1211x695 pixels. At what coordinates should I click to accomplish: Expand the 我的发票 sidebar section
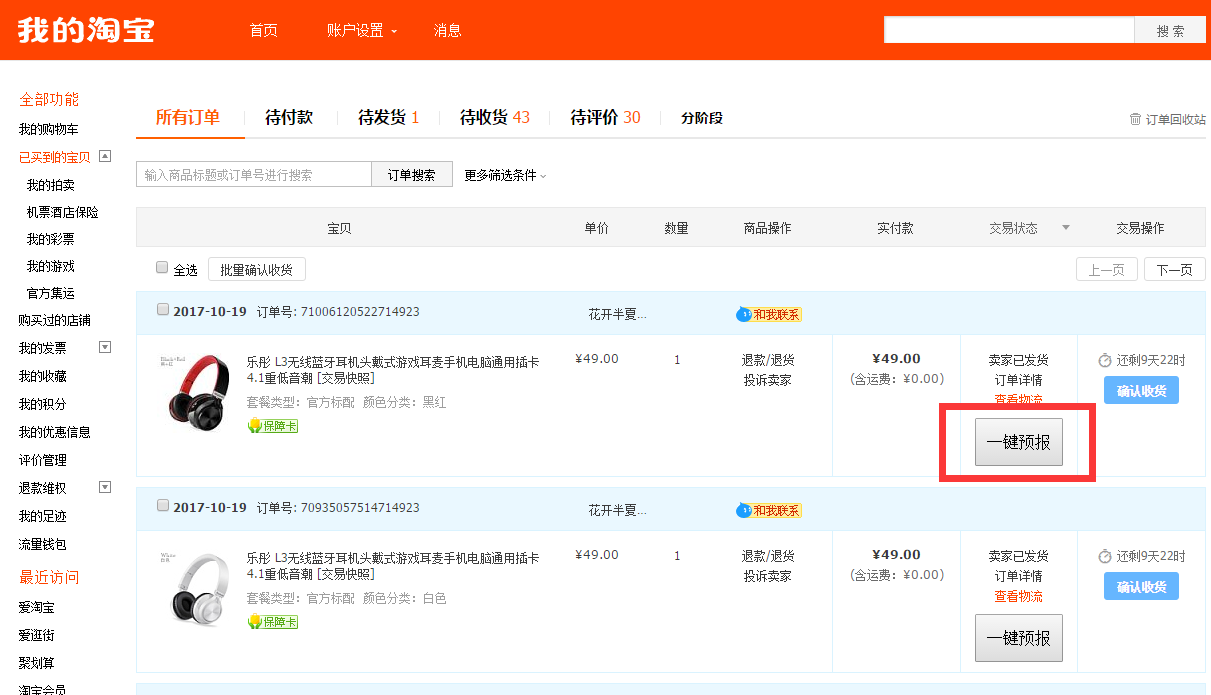[104, 347]
